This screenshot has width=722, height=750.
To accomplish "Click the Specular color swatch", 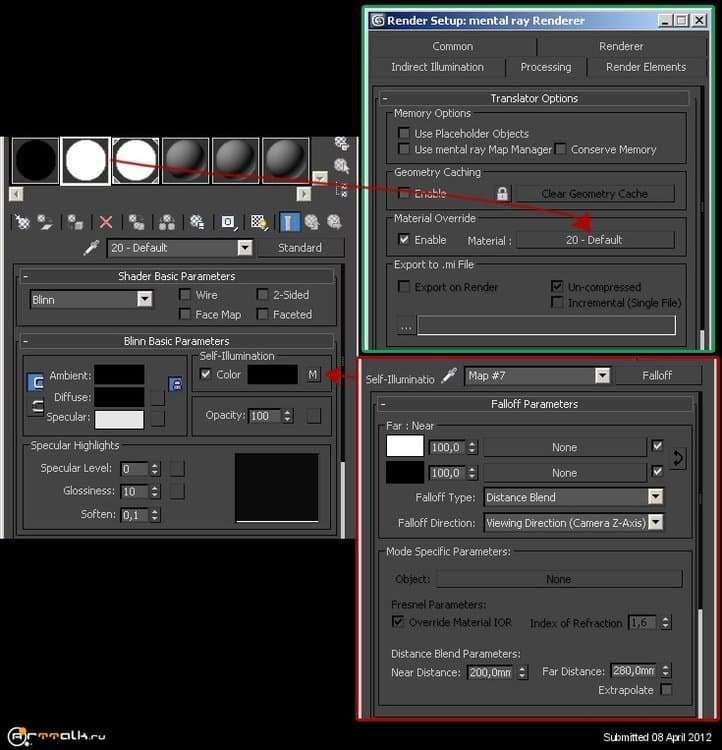I will (119, 419).
